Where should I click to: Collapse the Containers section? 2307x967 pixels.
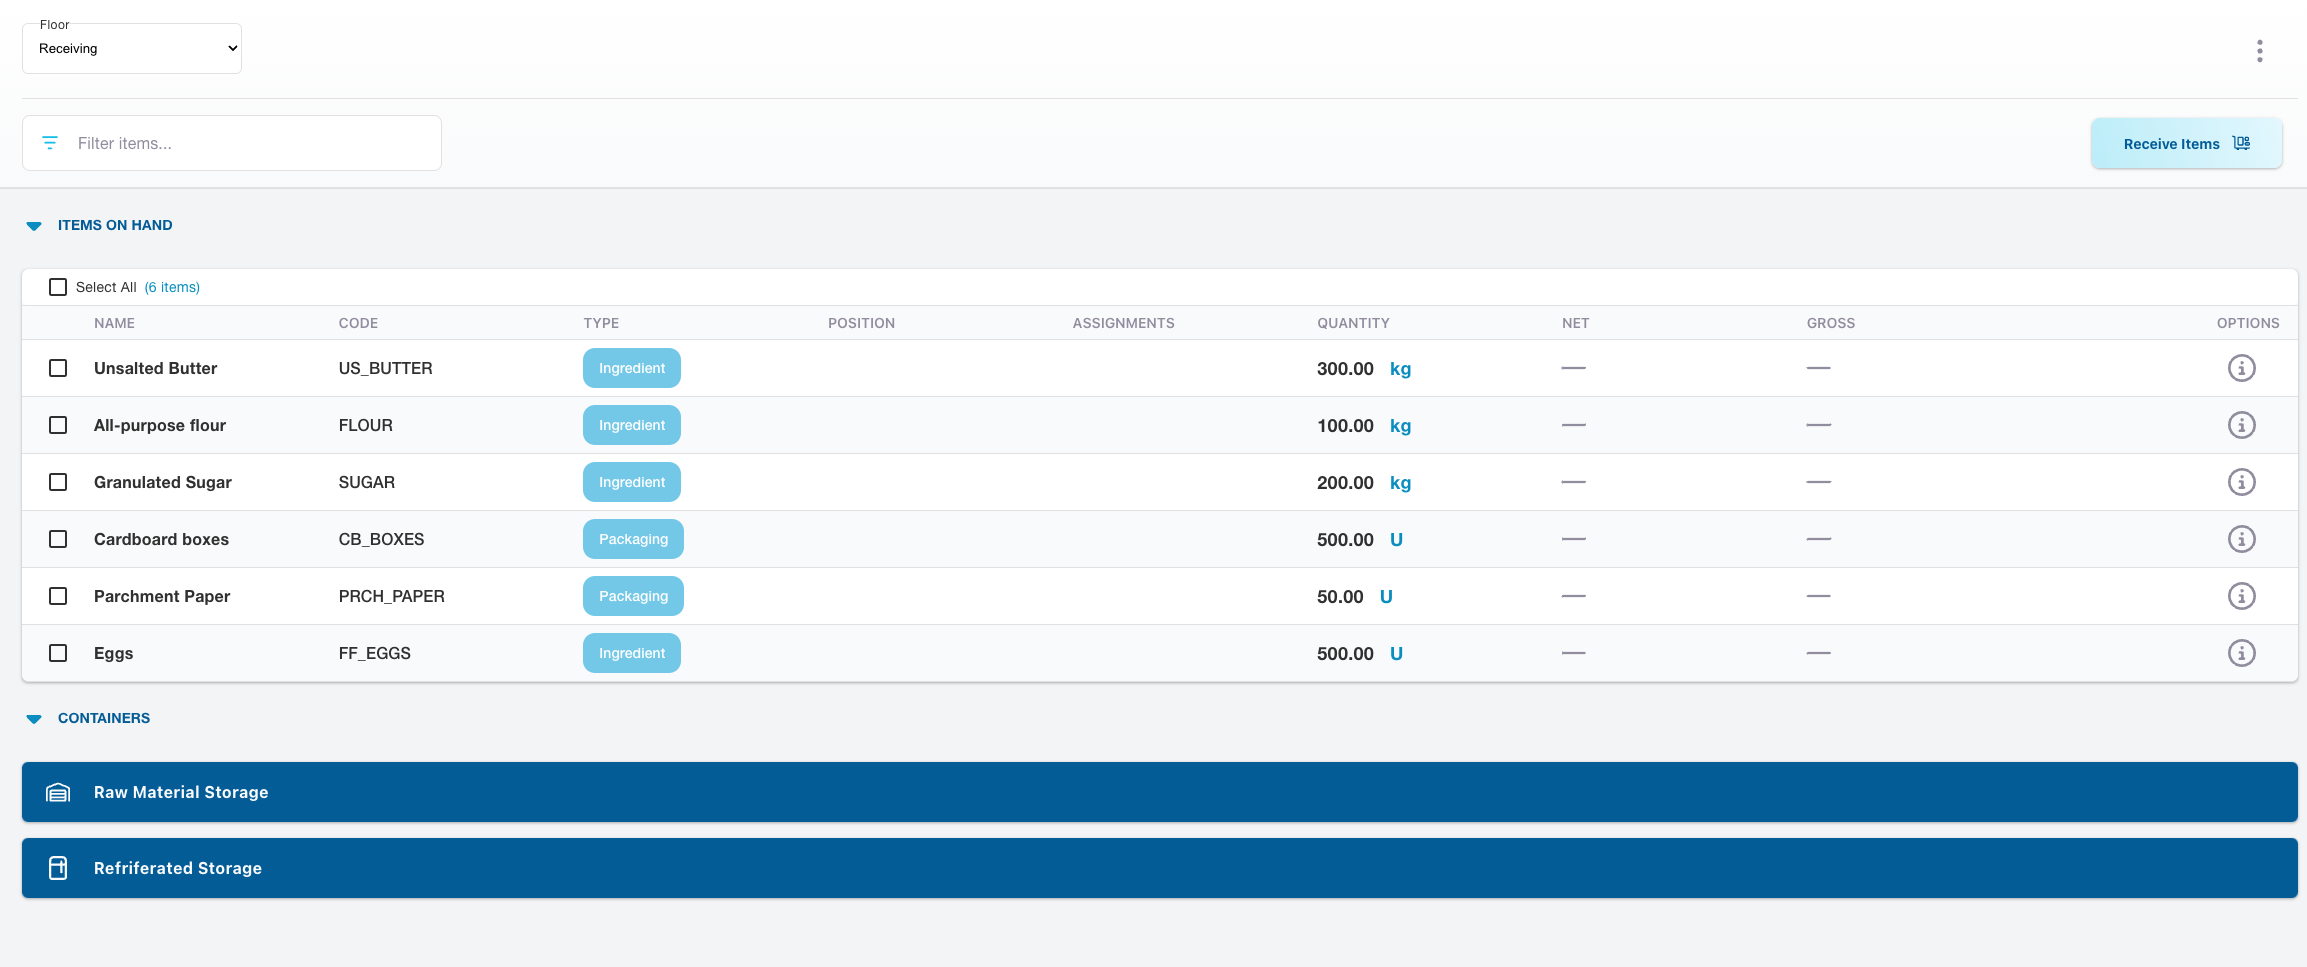coord(34,719)
